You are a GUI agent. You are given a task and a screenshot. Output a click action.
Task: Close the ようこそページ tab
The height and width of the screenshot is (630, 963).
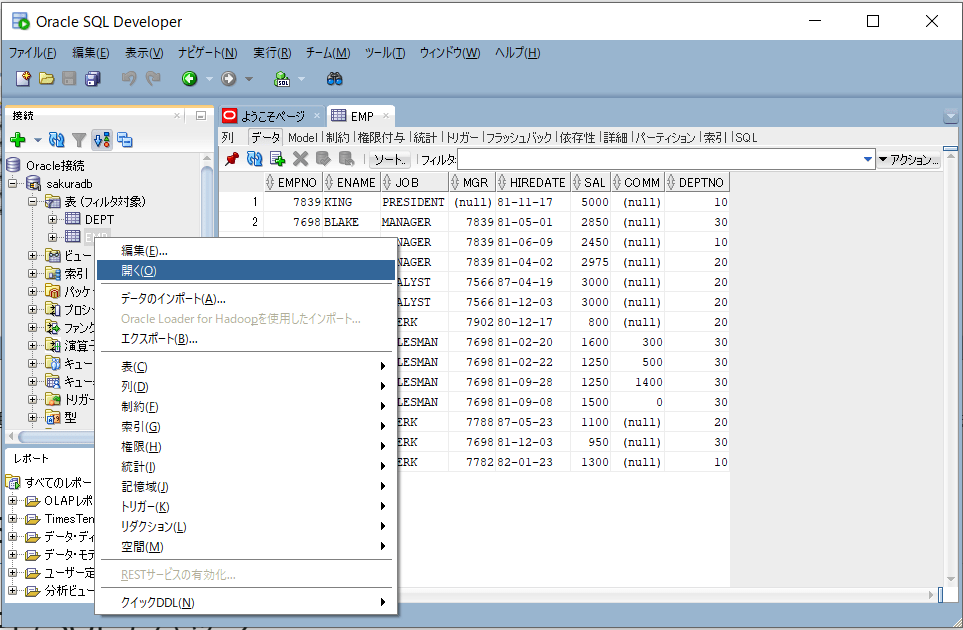[317, 115]
